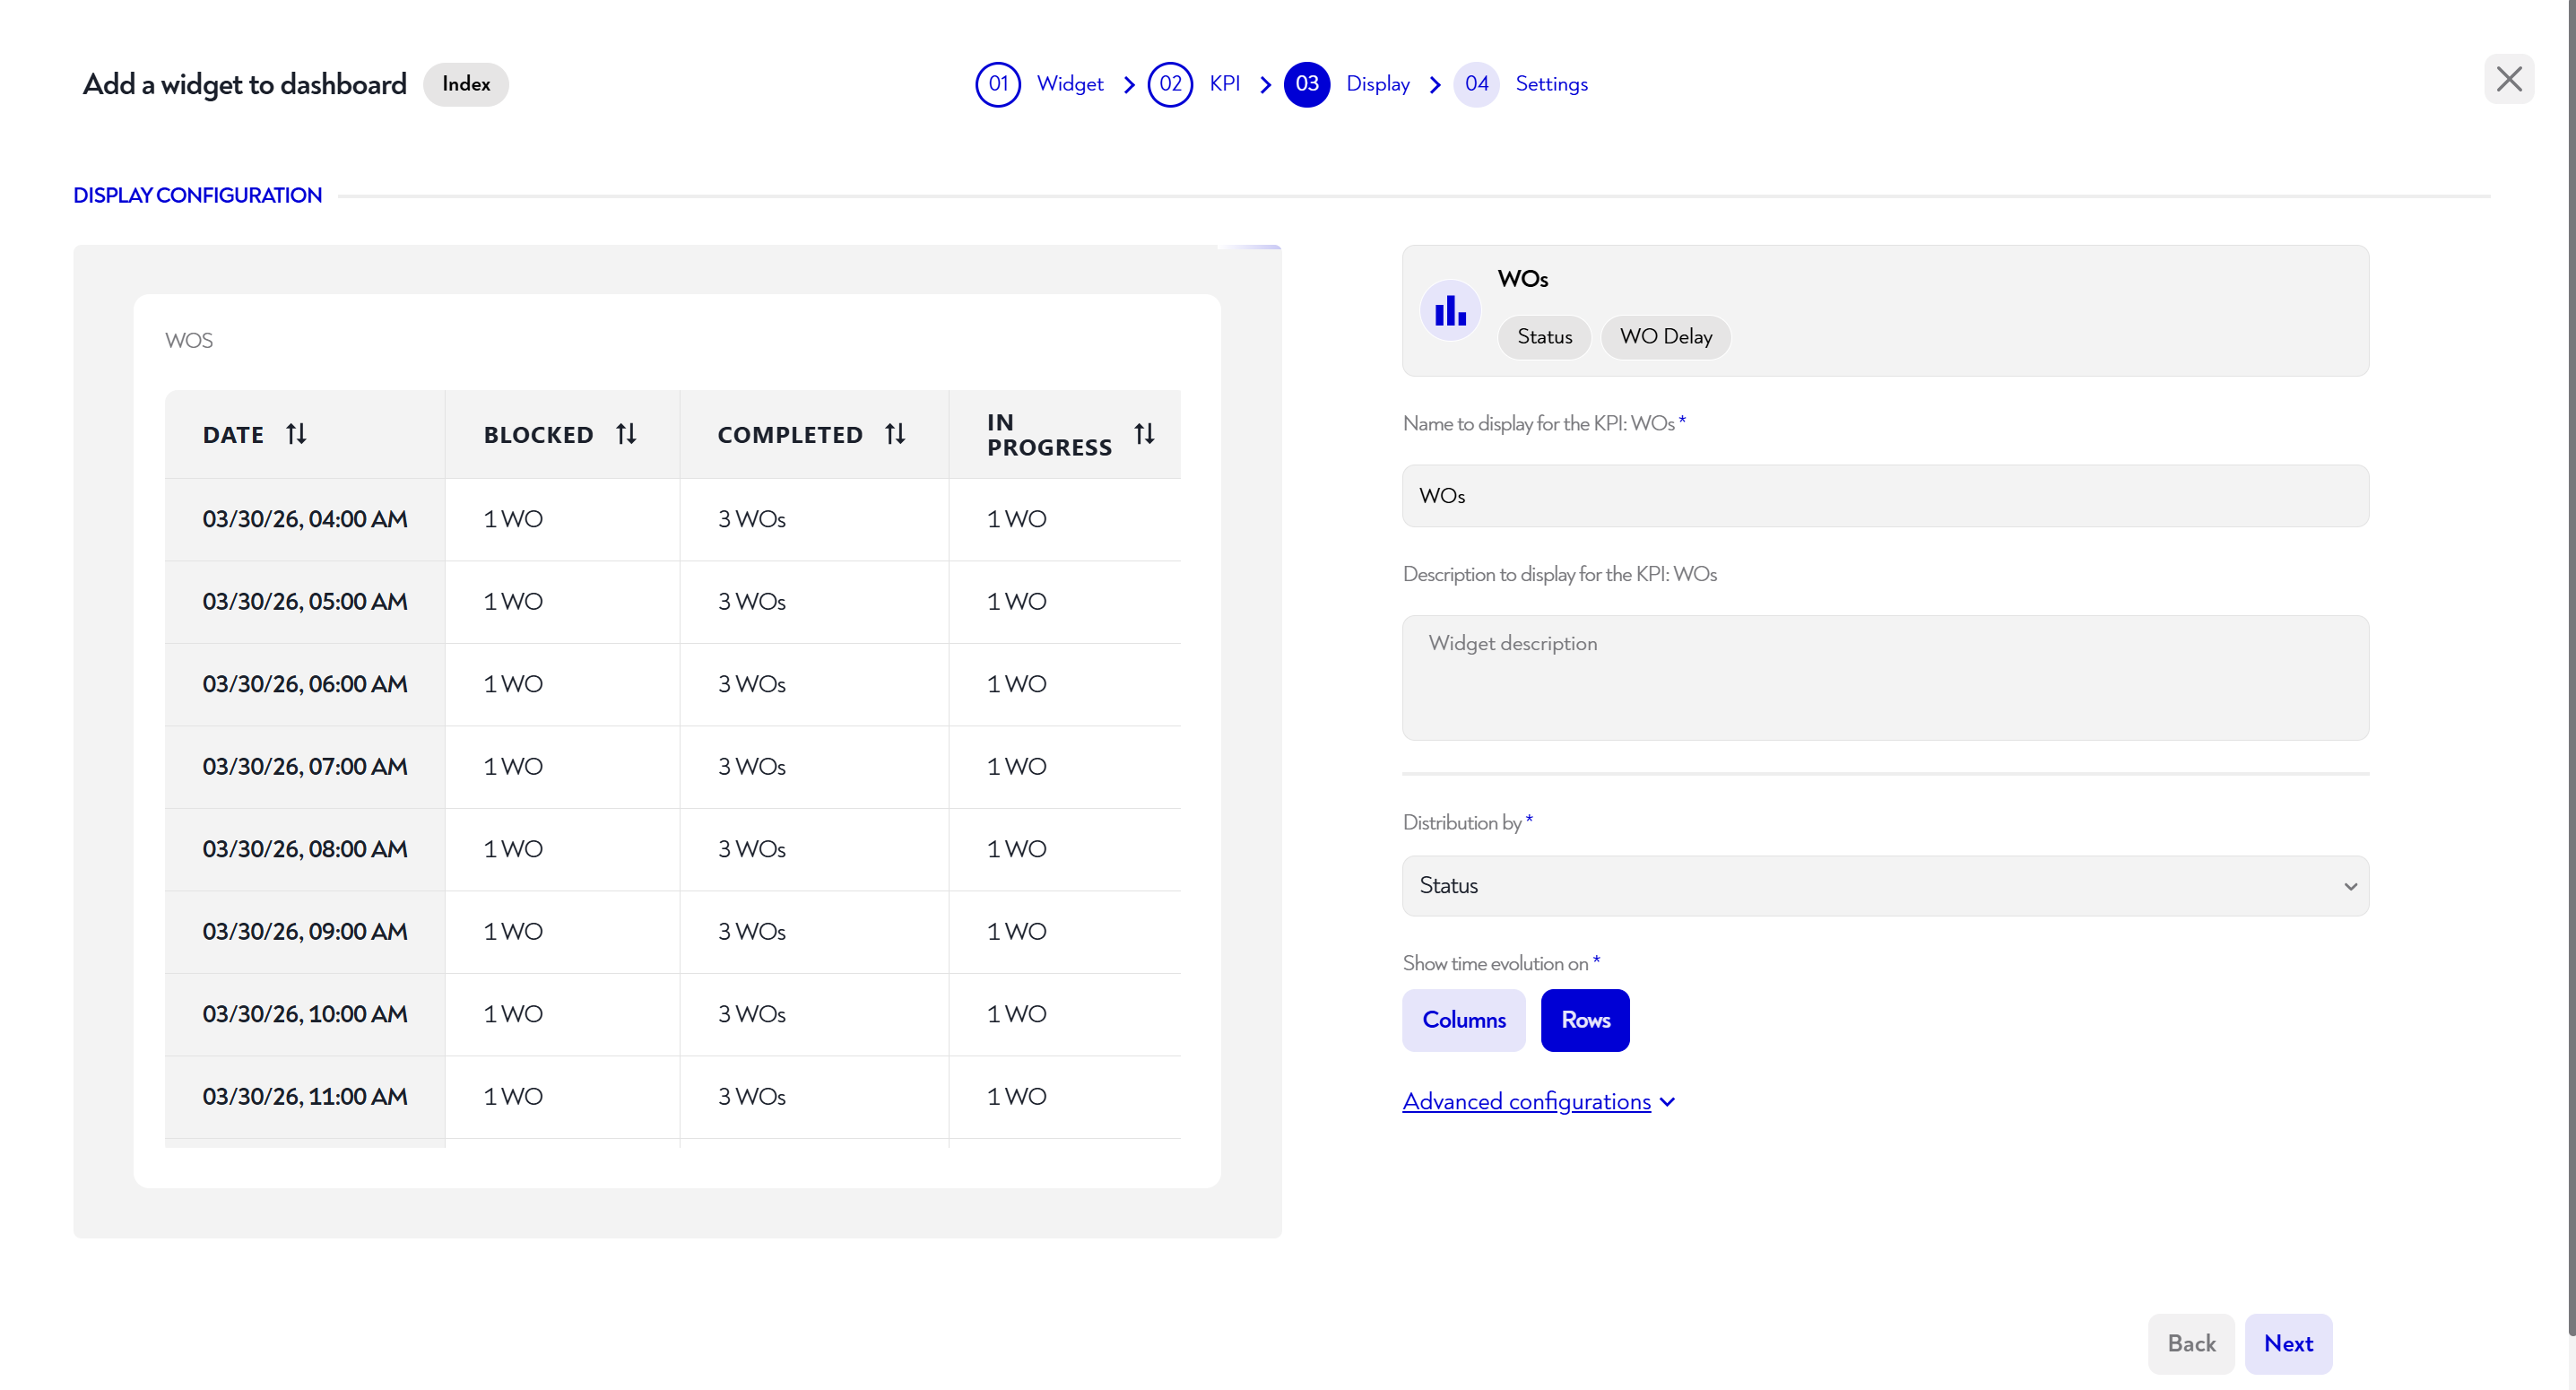The height and width of the screenshot is (1390, 2576).
Task: Expand Advanced configurations section
Action: coord(1537,1101)
